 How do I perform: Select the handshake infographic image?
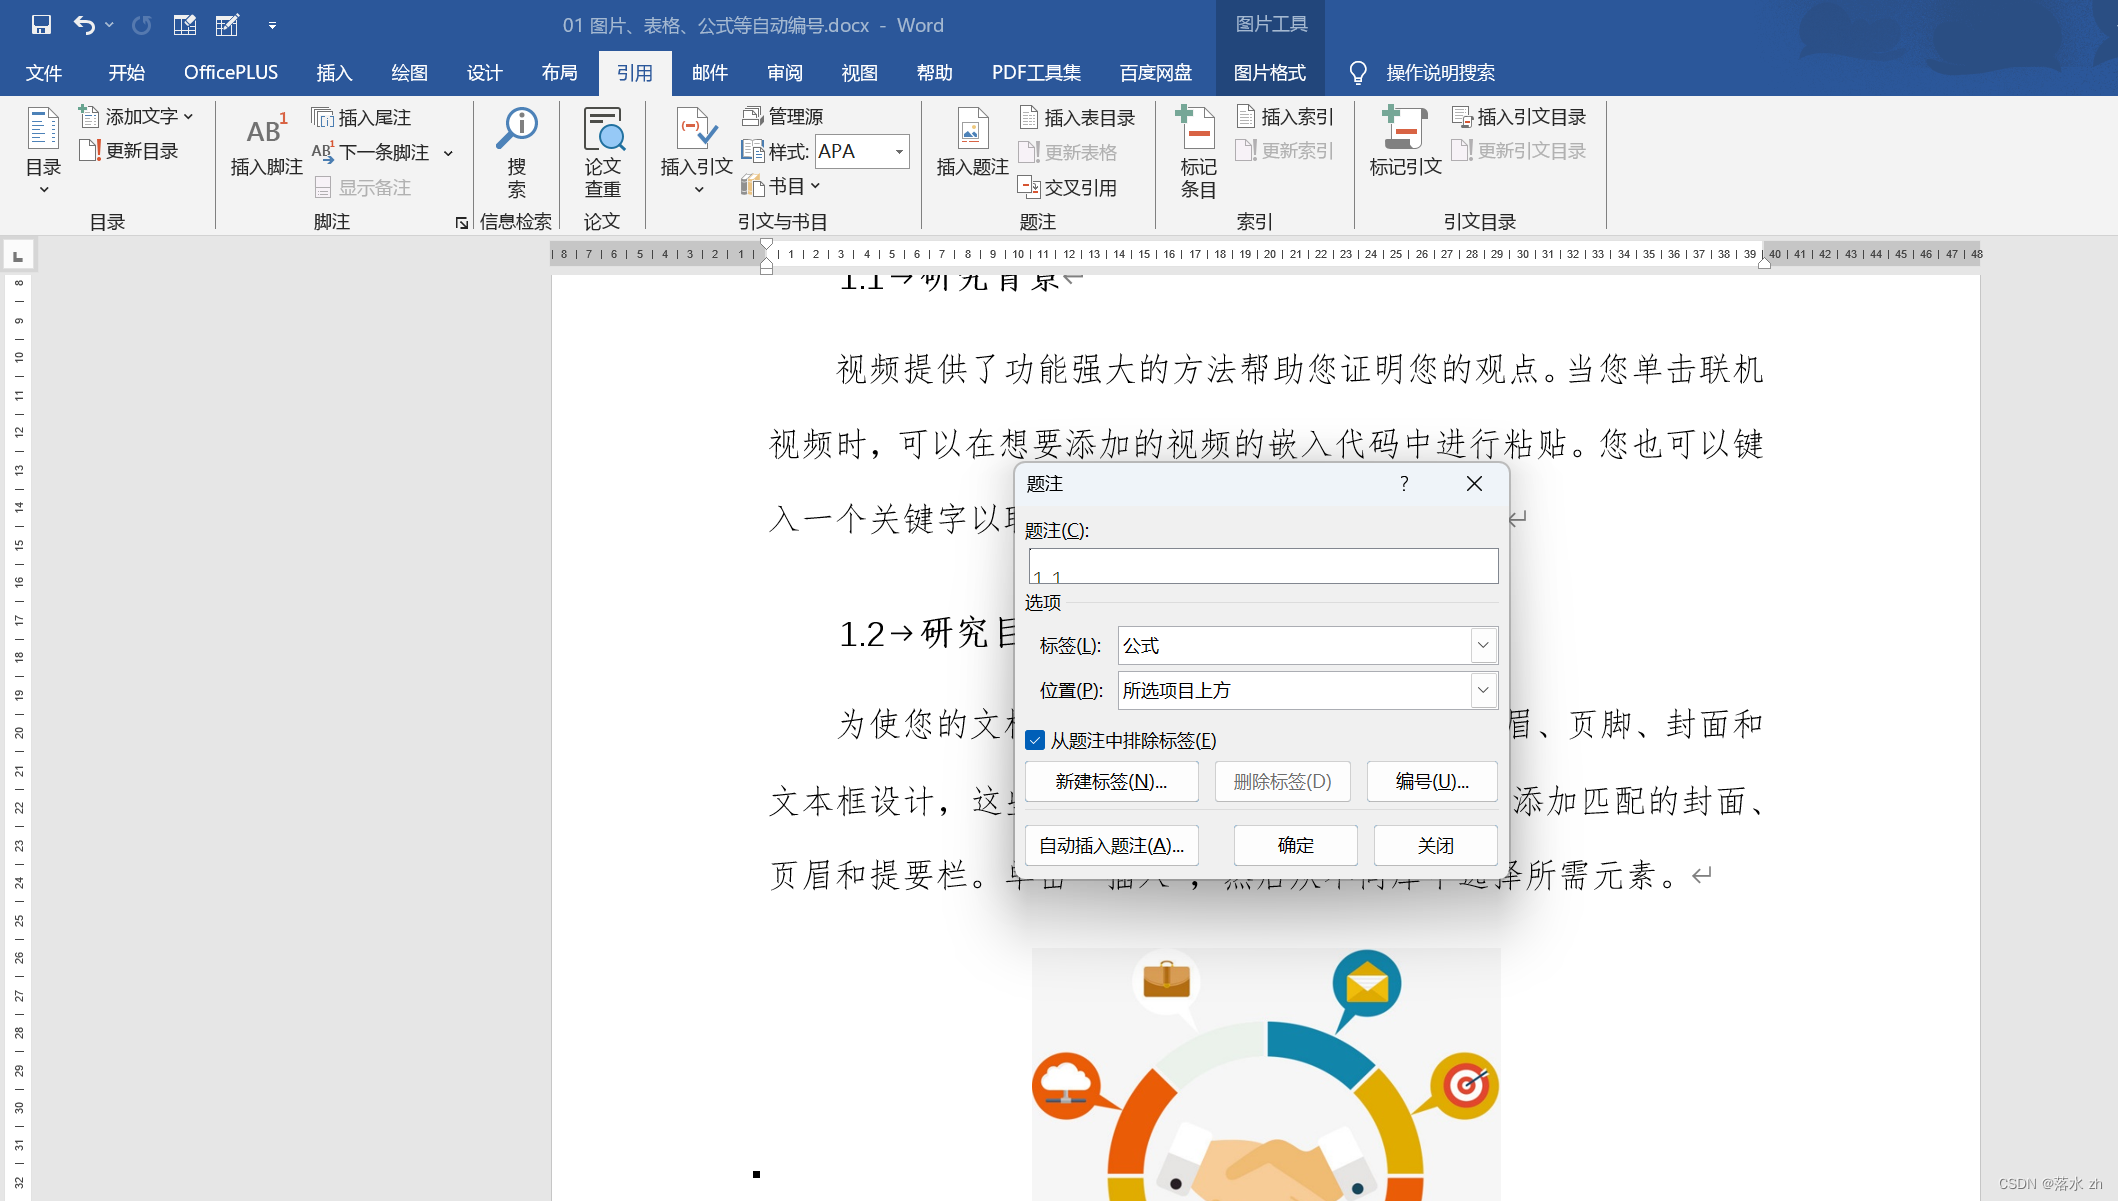1266,1075
